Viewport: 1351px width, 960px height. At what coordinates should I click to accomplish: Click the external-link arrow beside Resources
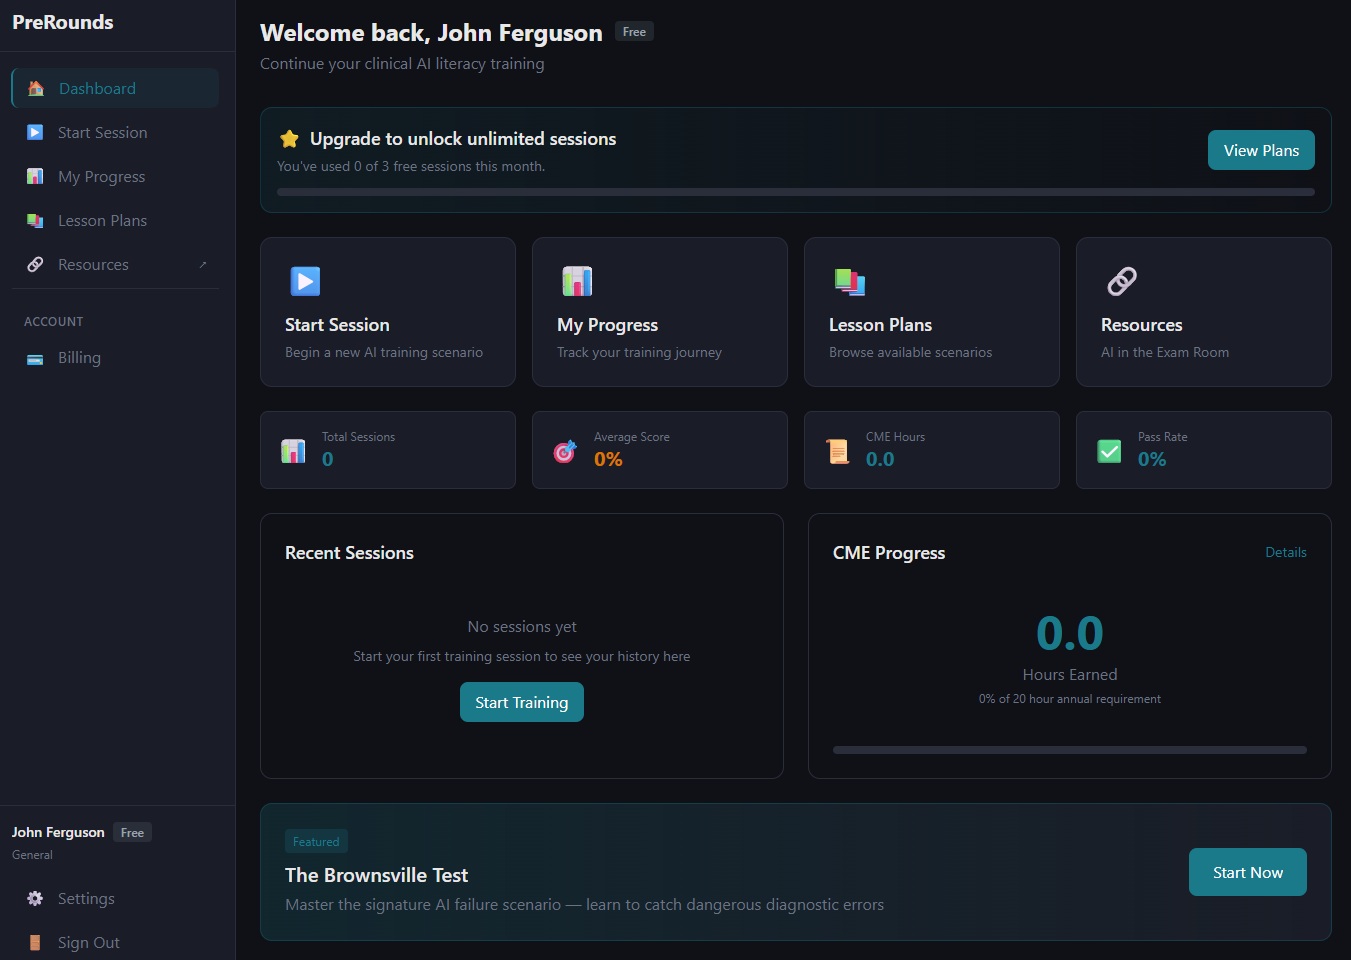pyautogui.click(x=202, y=264)
